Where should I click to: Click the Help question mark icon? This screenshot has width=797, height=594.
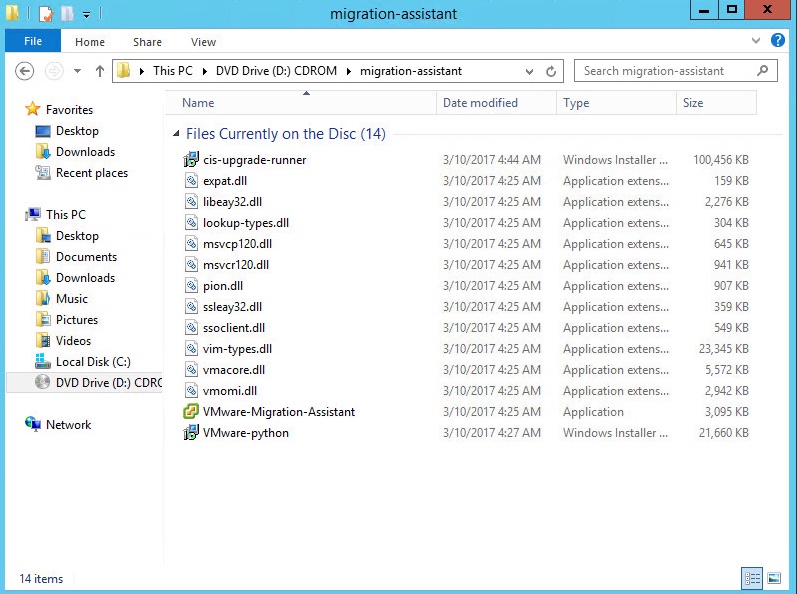tap(778, 41)
